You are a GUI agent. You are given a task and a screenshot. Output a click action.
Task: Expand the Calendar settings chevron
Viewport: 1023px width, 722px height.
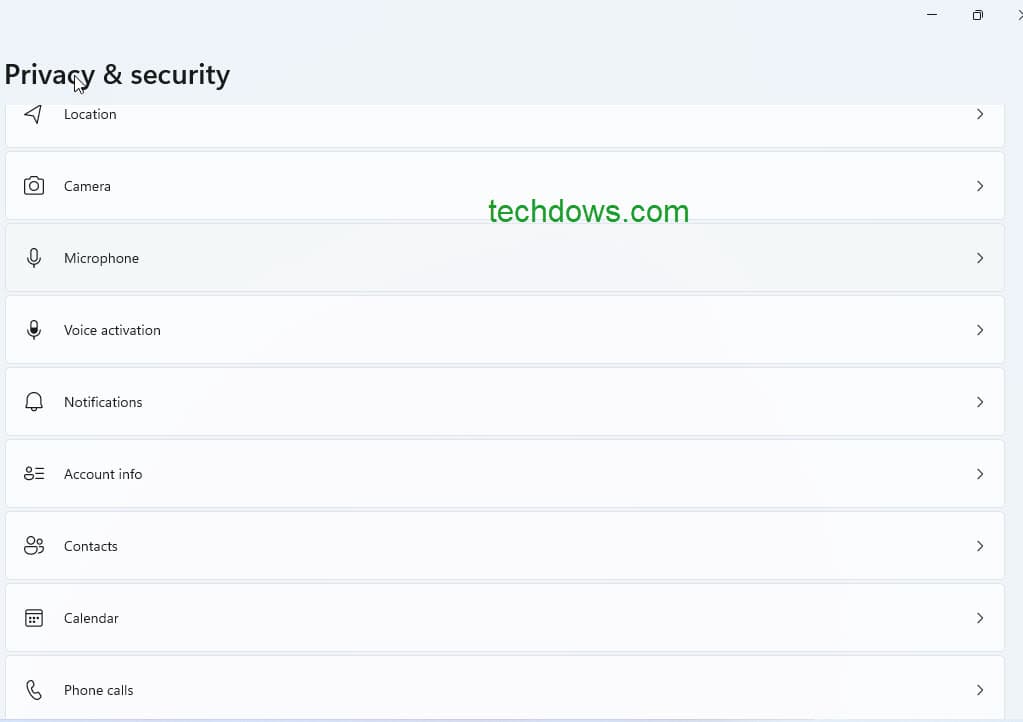tap(980, 618)
